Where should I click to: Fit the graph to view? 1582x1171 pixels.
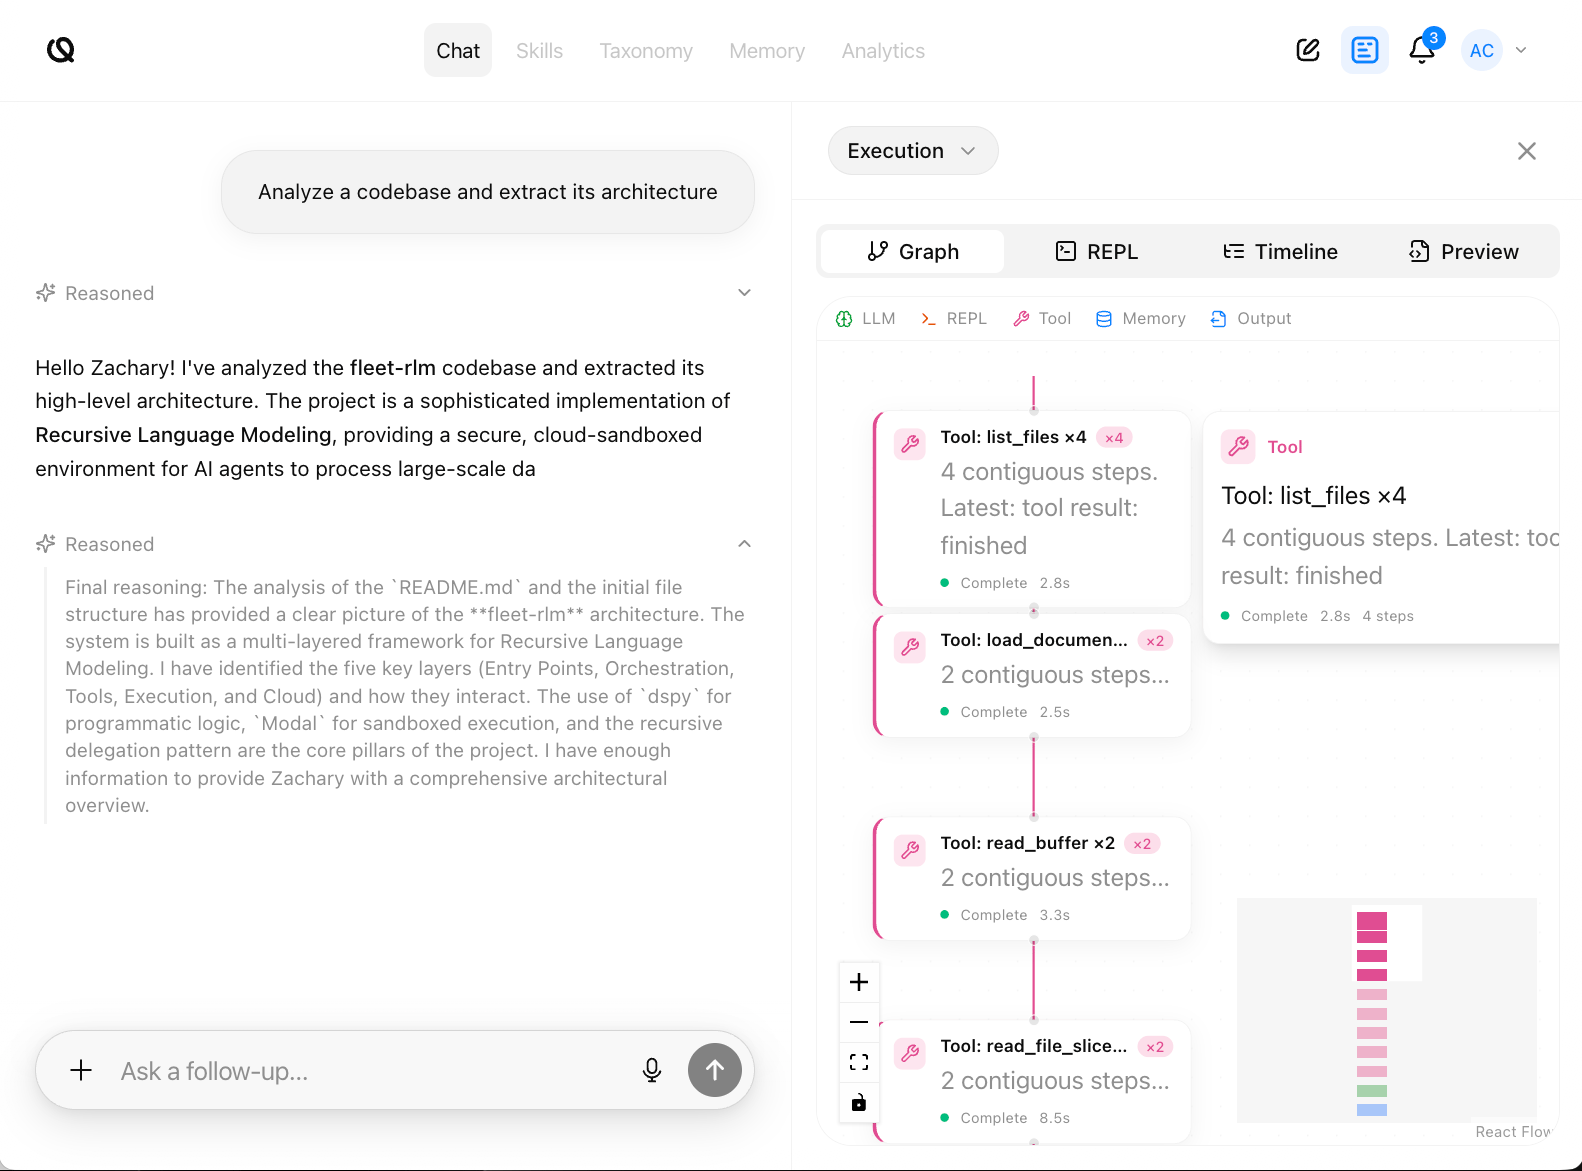coord(859,1062)
